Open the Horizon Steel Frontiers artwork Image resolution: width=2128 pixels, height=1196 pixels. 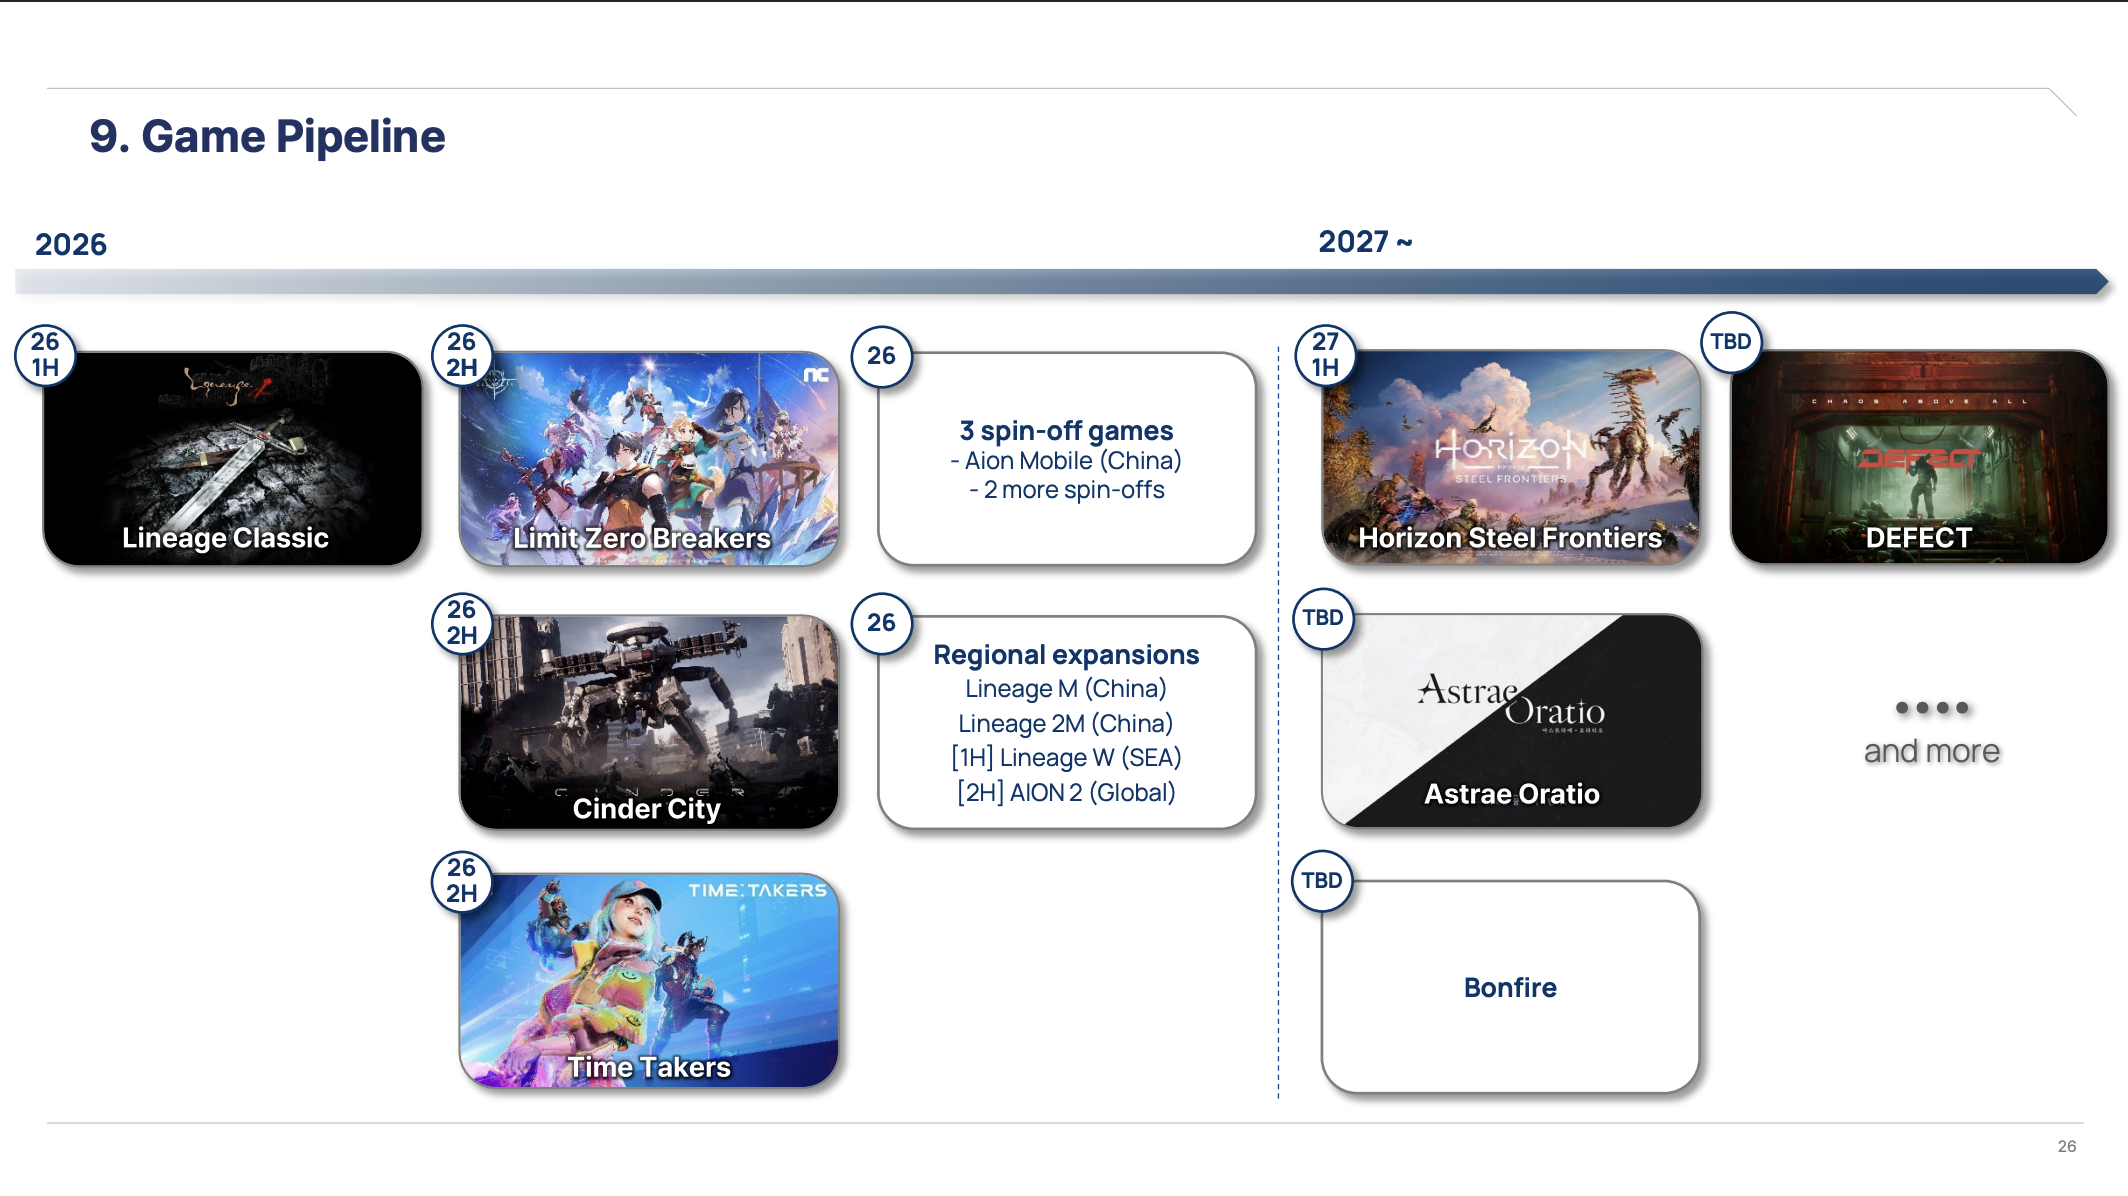1511,457
